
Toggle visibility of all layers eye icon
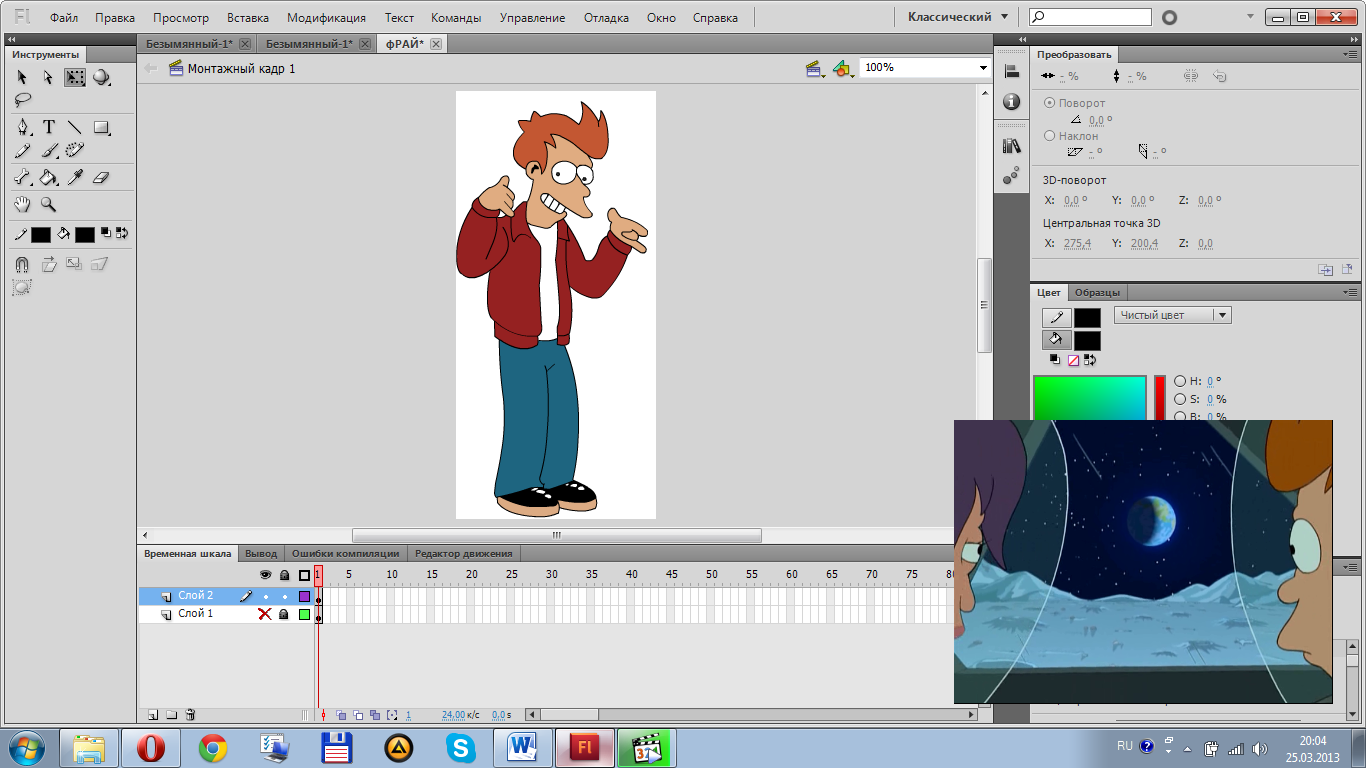265,575
